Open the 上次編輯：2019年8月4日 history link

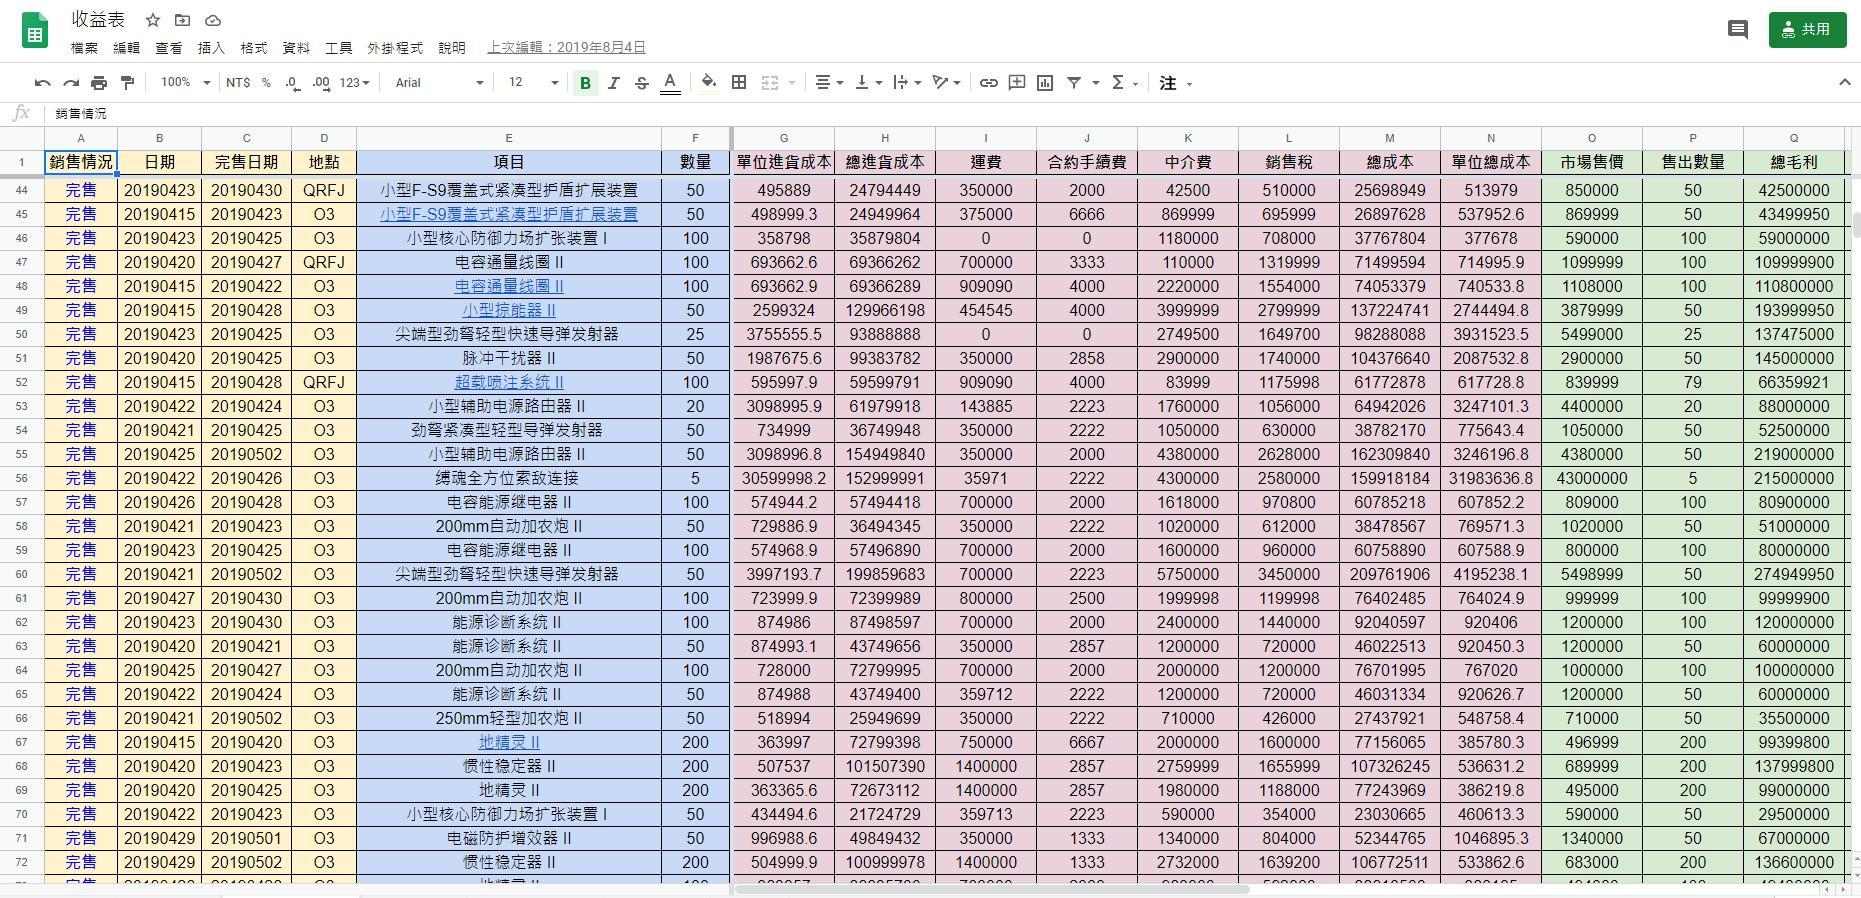point(566,48)
